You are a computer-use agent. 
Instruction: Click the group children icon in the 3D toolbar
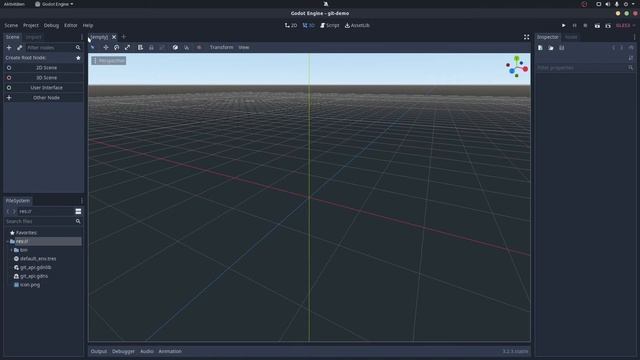162,47
